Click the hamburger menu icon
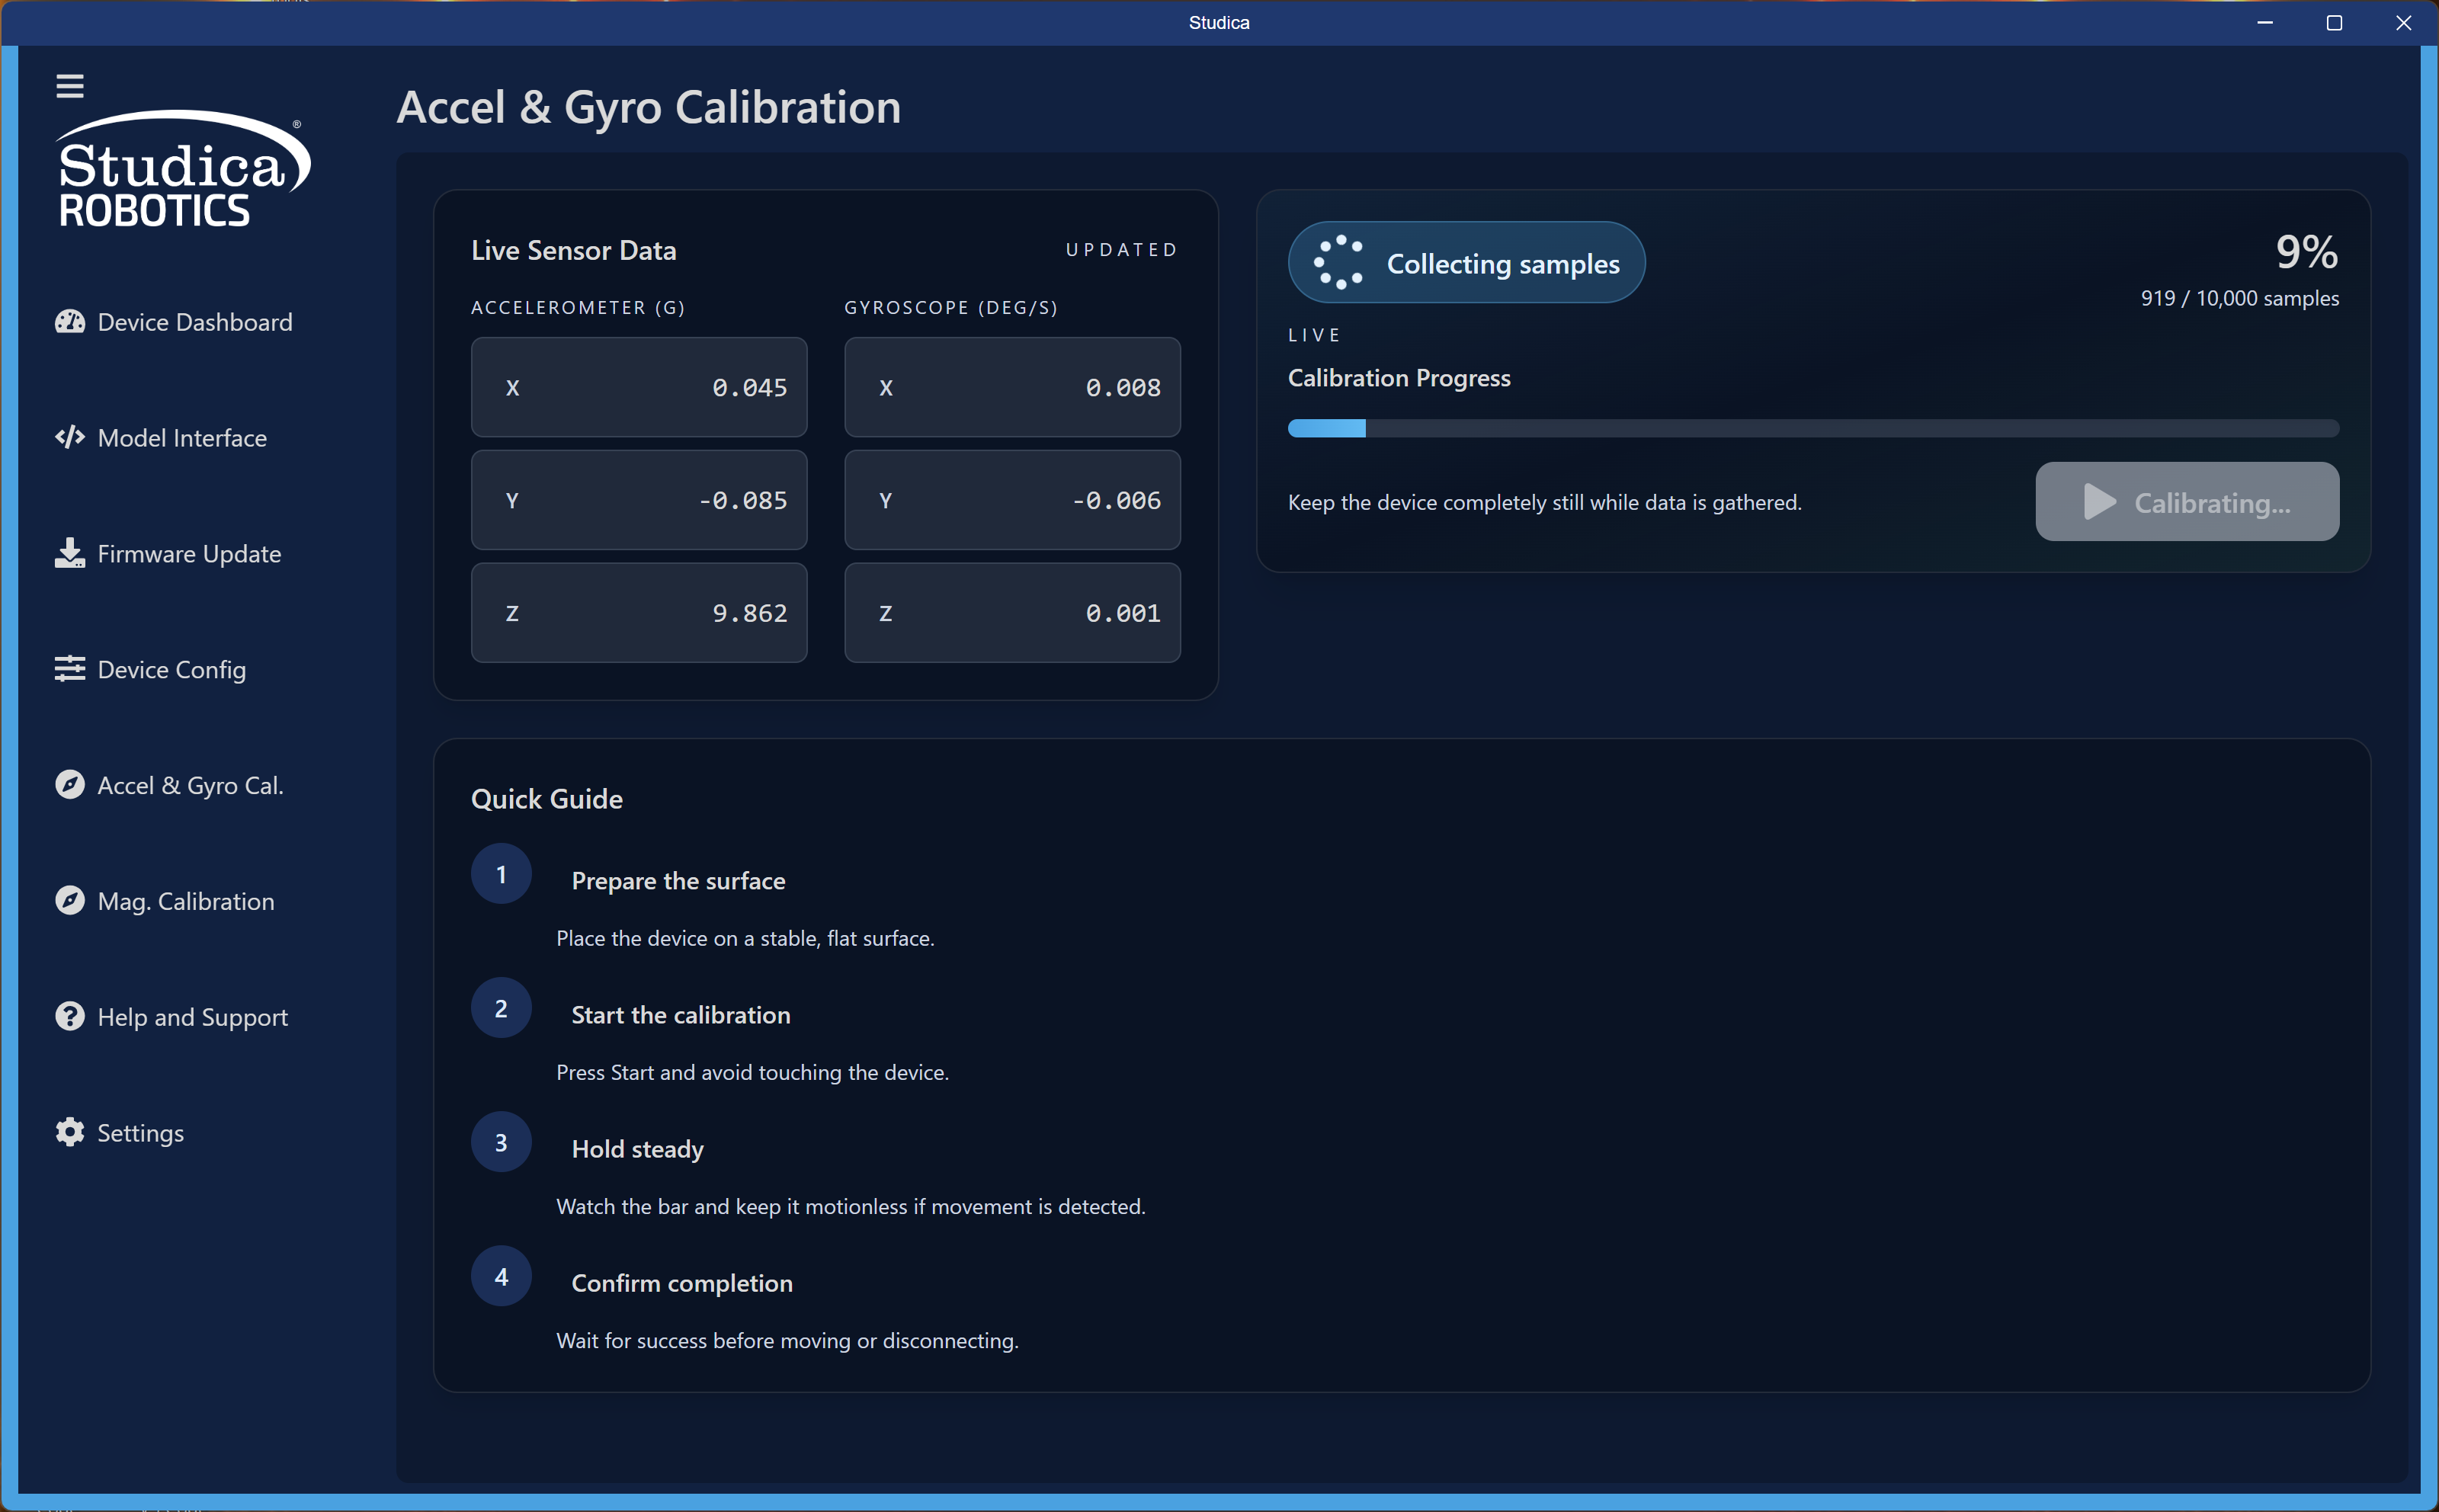The height and width of the screenshot is (1512, 2439). pyautogui.click(x=69, y=86)
